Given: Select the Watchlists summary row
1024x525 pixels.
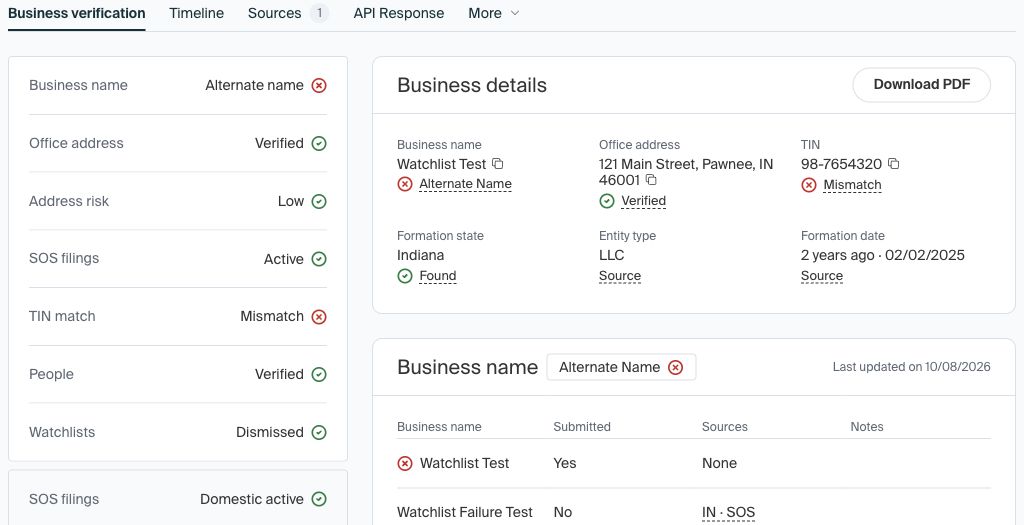Looking at the screenshot, I should point(178,432).
